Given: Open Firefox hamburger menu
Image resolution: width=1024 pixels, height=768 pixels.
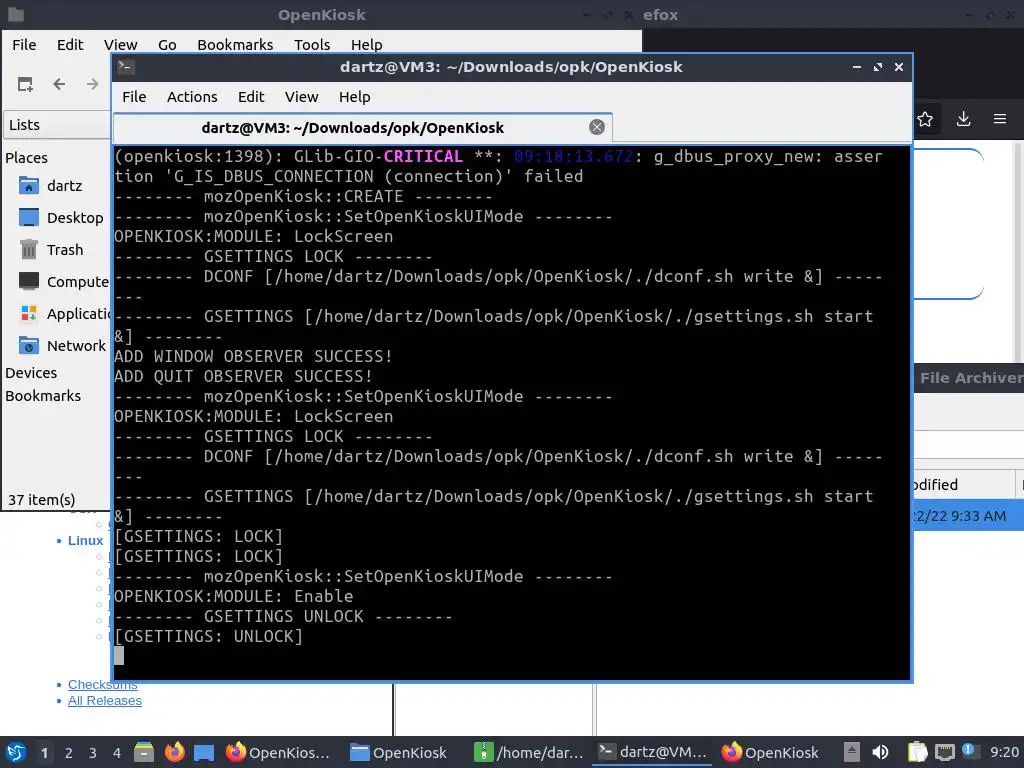Looking at the screenshot, I should [x=1000, y=119].
